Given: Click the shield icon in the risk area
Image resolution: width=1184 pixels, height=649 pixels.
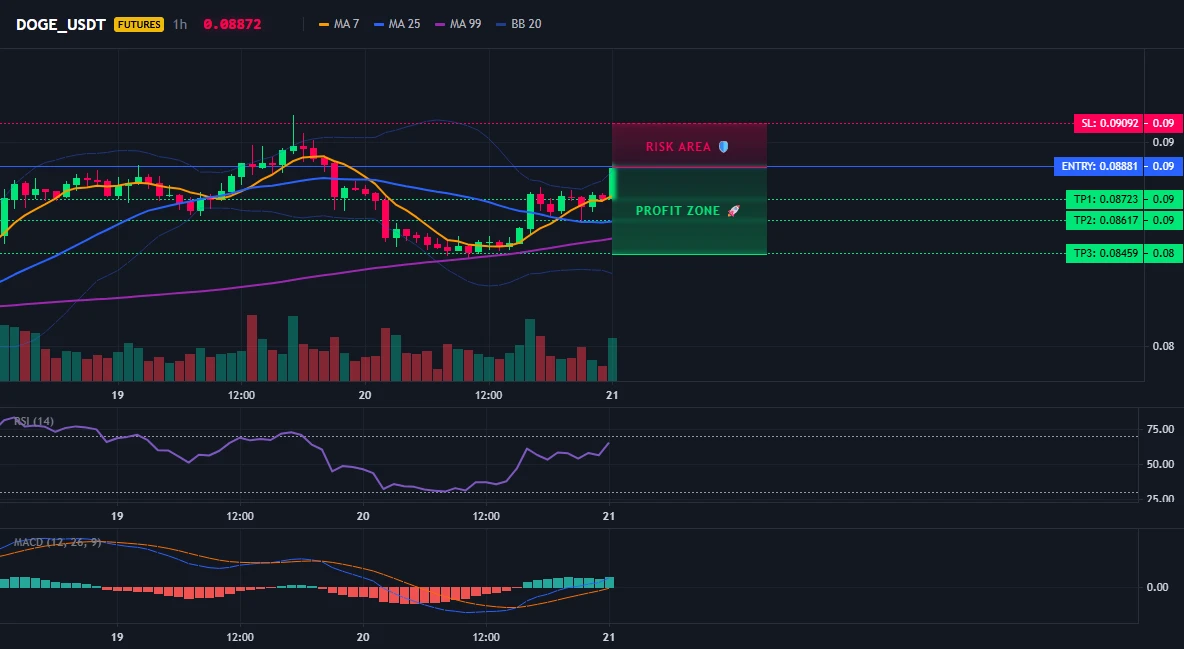Looking at the screenshot, I should [723, 147].
